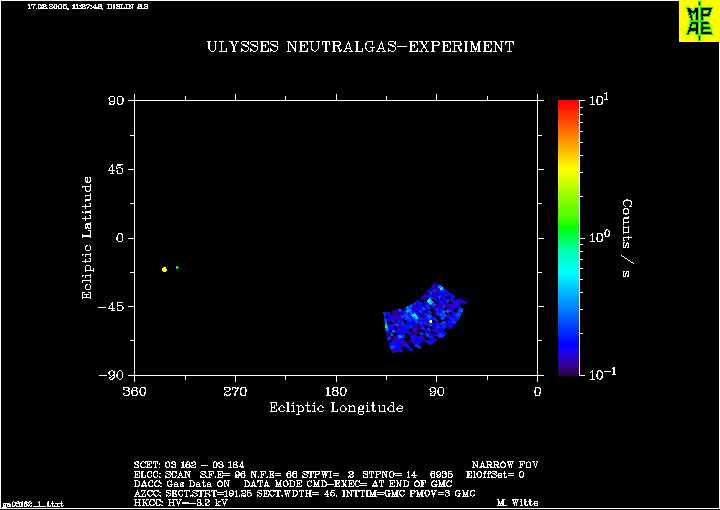Click the dark blue bottom of the color bar
The height and width of the screenshot is (510, 720).
point(568,367)
